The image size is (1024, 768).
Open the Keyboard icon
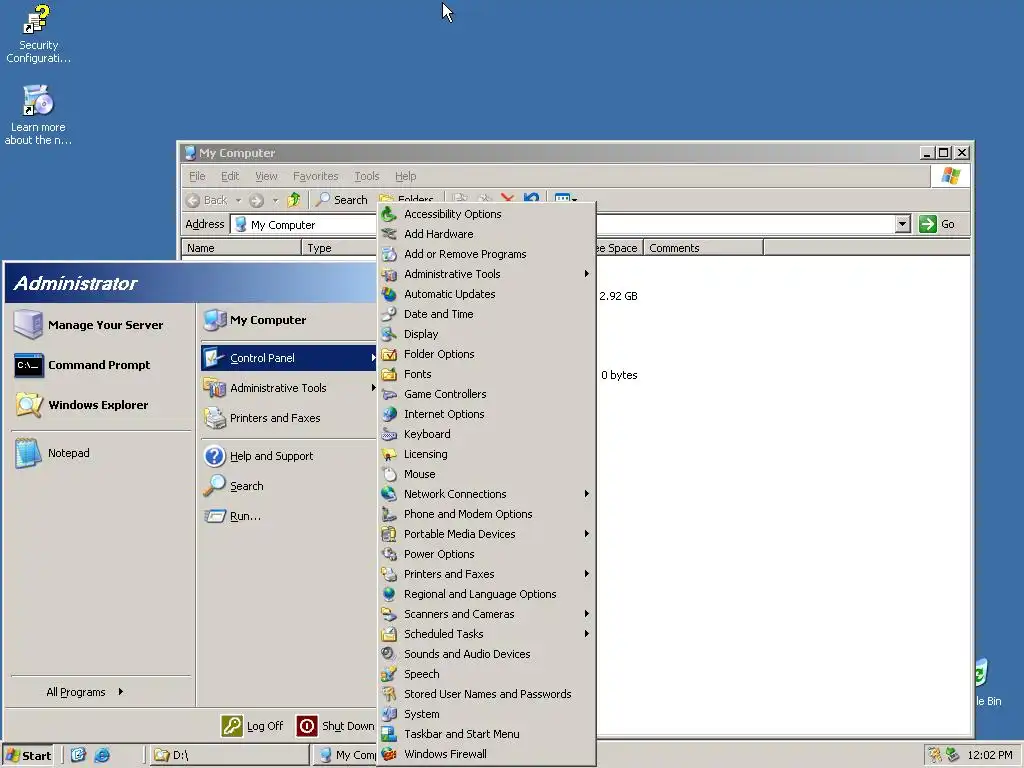tap(389, 434)
